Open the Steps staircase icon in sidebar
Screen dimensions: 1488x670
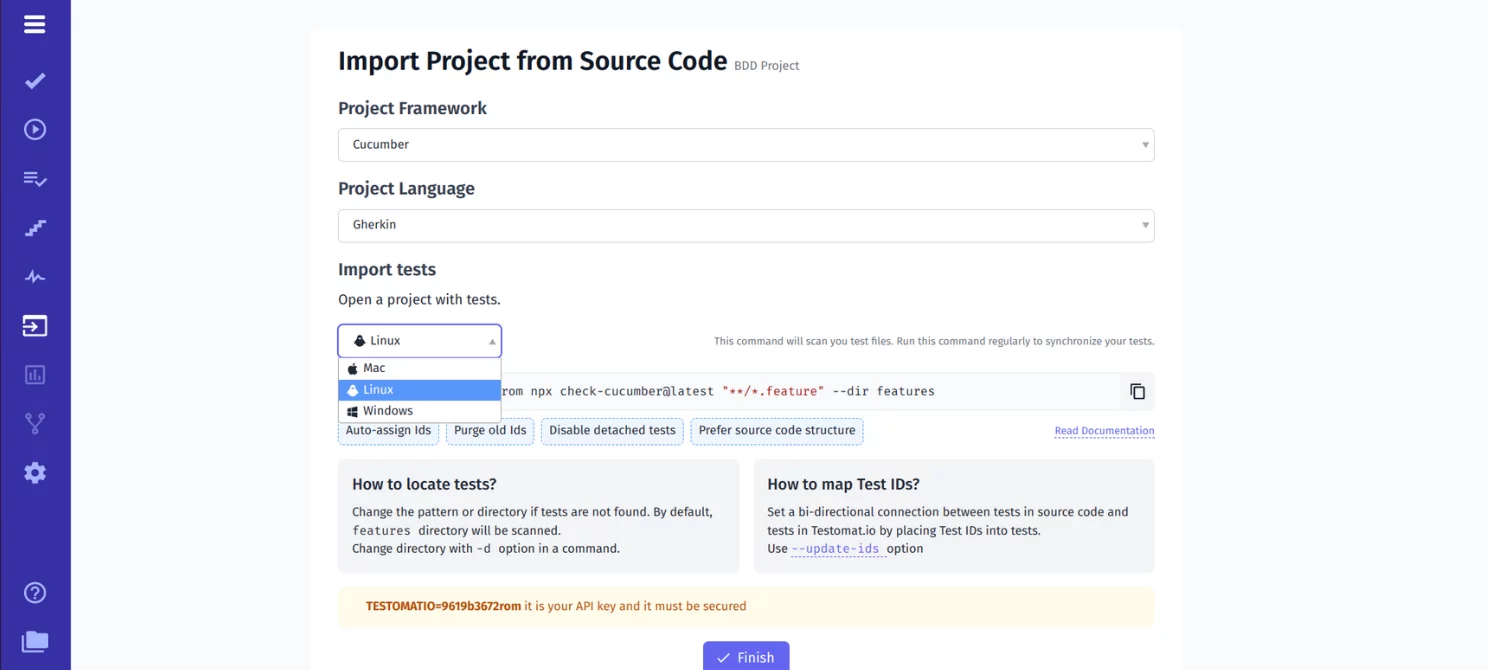coord(35,228)
